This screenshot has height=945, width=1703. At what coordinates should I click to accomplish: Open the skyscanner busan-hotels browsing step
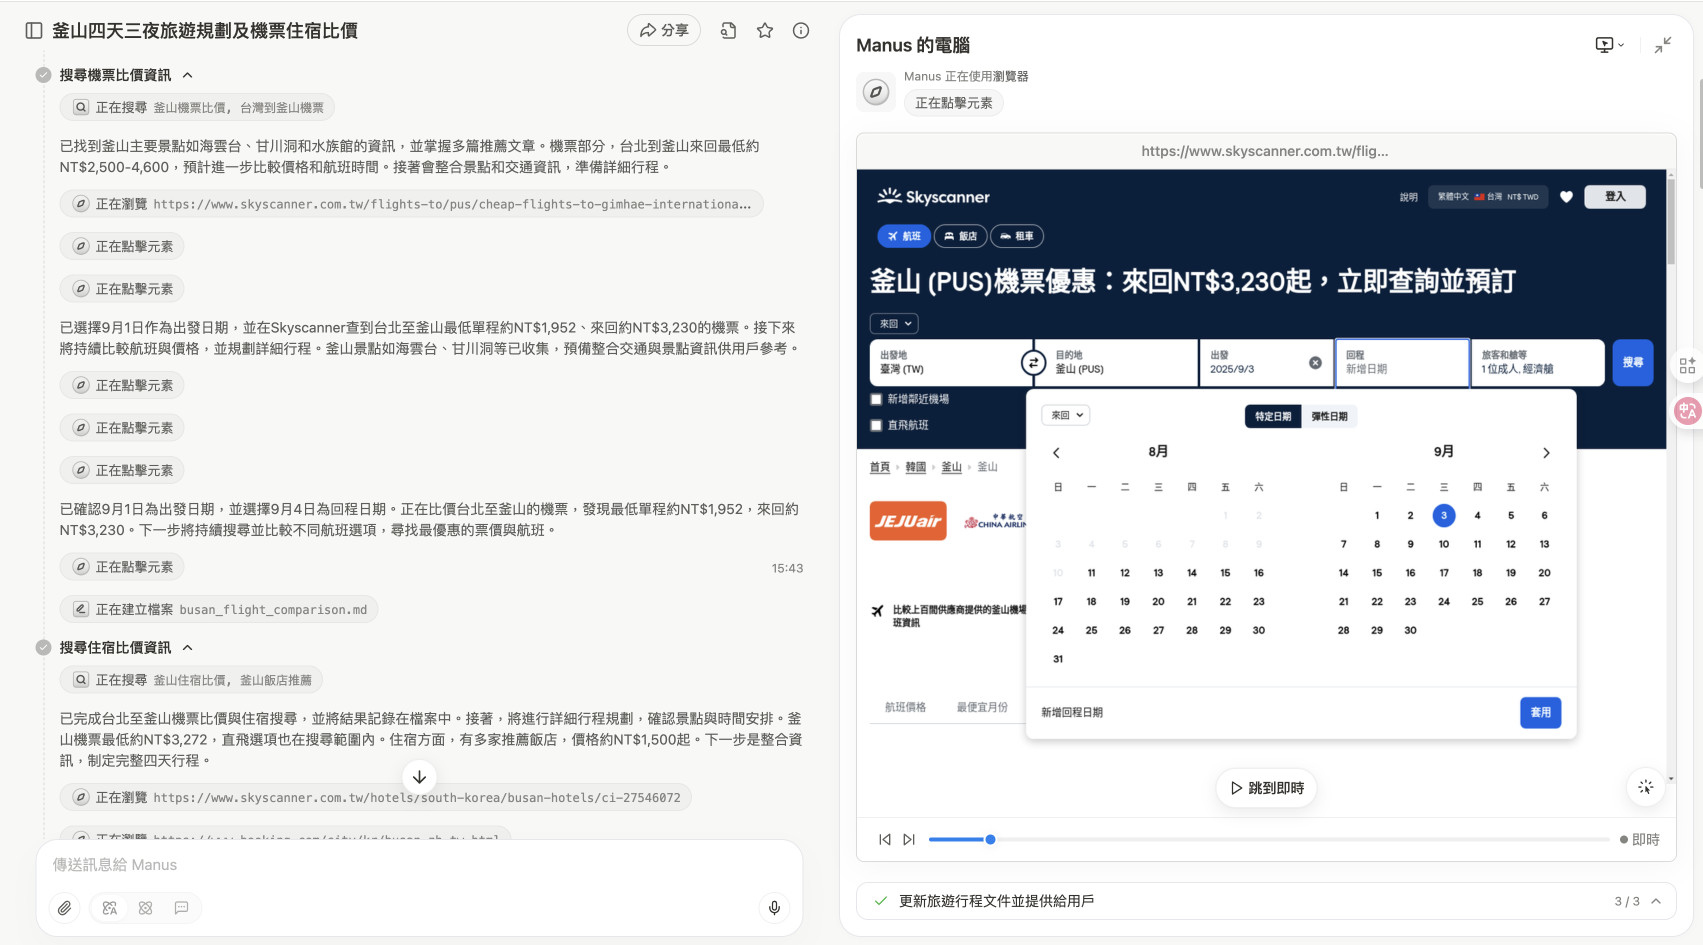pyautogui.click(x=376, y=797)
